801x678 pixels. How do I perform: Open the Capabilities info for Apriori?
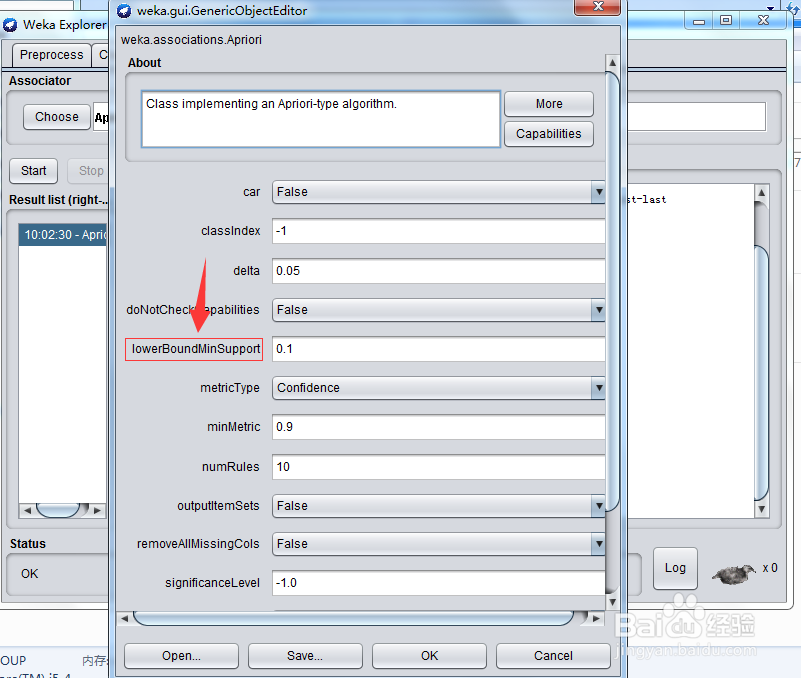tap(549, 134)
